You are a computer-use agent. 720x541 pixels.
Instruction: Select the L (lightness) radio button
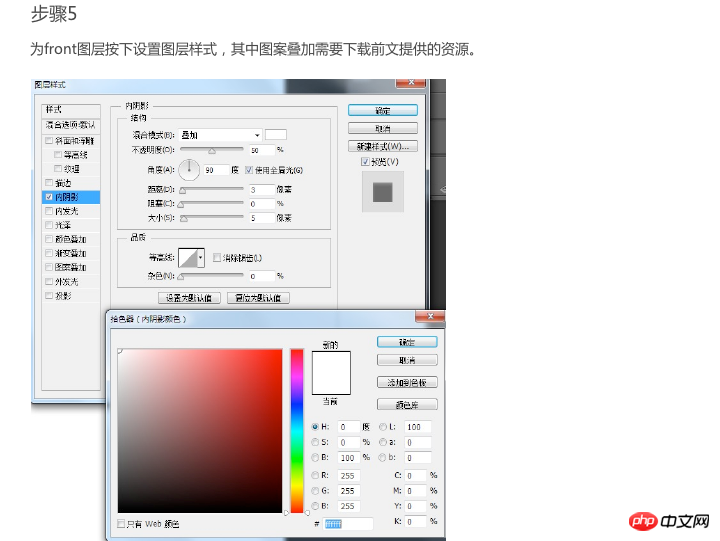[x=382, y=427]
